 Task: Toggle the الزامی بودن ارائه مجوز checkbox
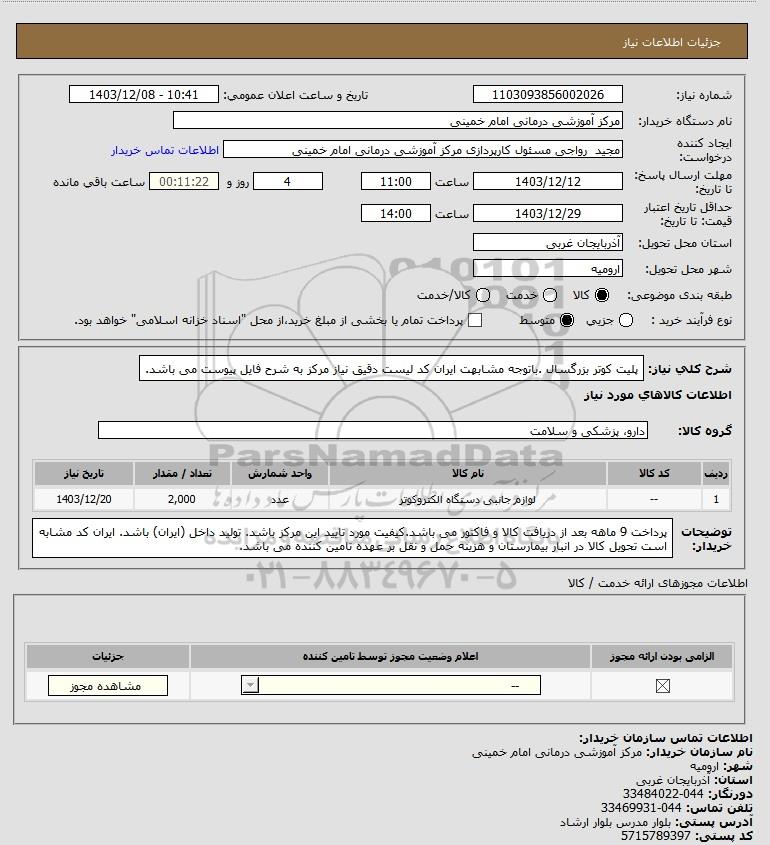point(662,685)
